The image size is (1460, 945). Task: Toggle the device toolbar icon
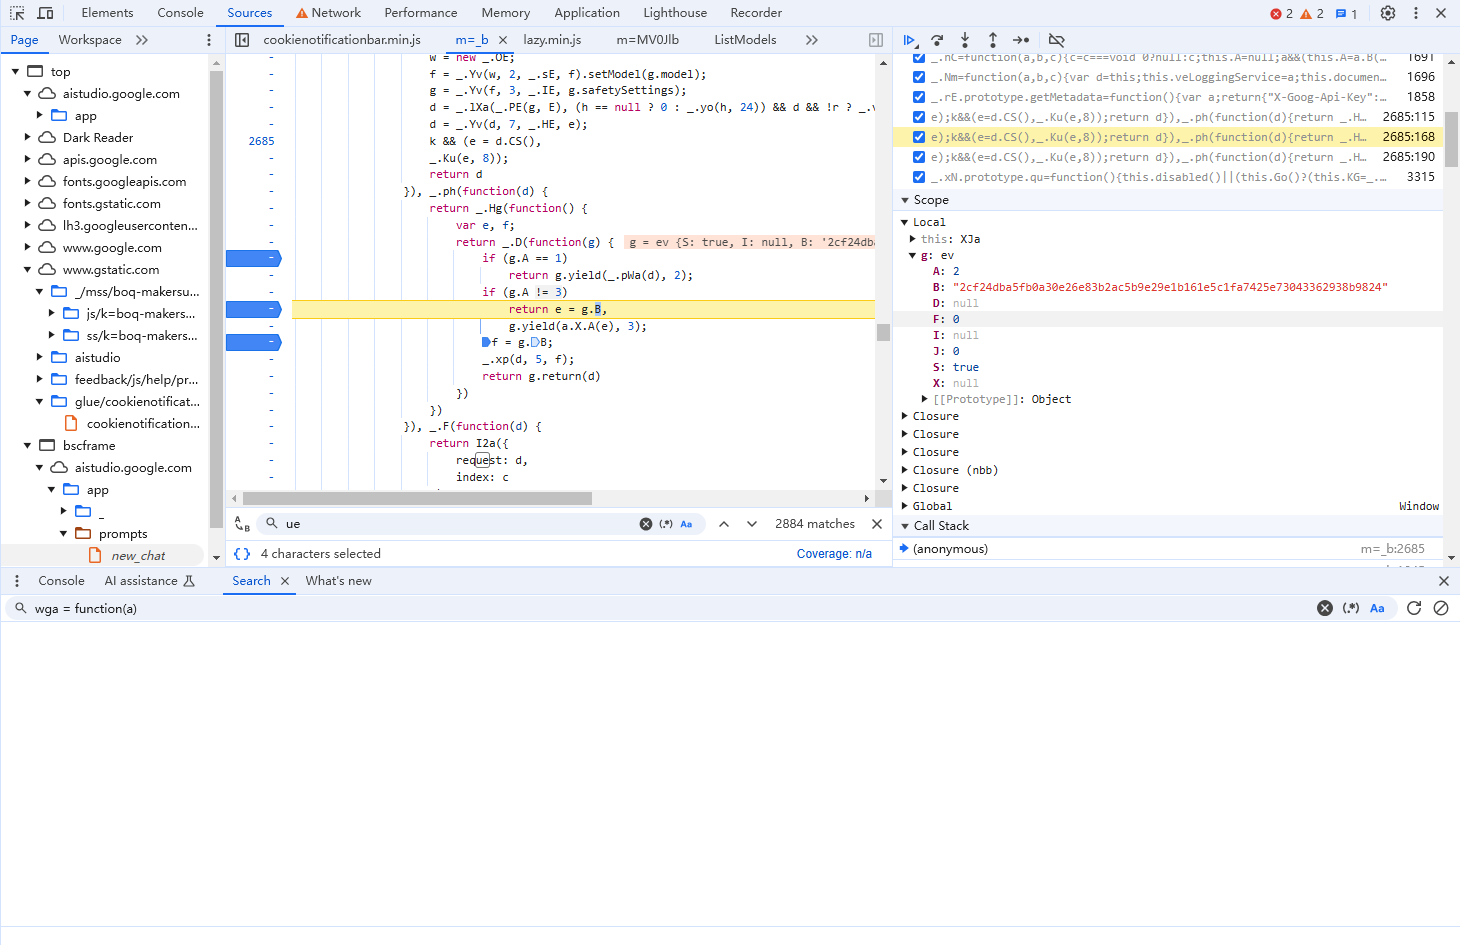pyautogui.click(x=45, y=13)
